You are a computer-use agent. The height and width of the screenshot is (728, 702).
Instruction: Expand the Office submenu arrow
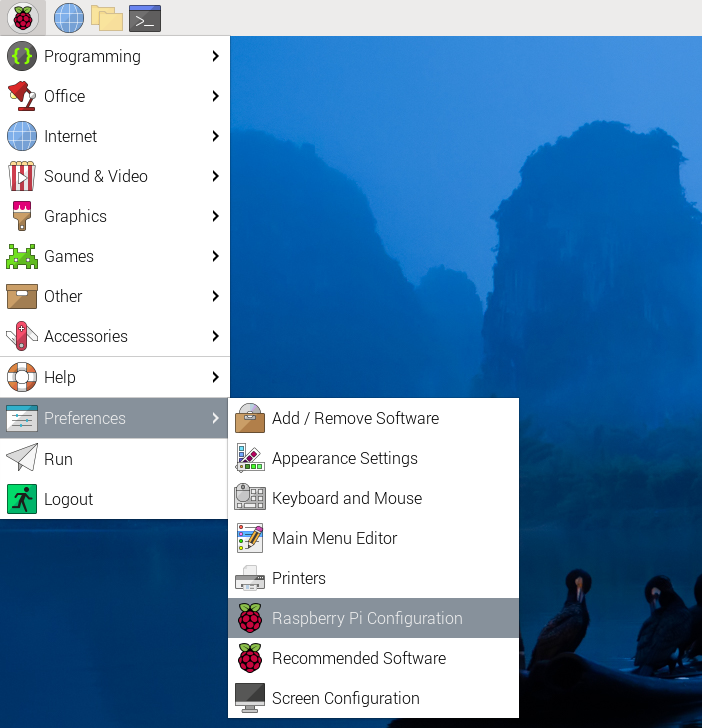tap(215, 96)
